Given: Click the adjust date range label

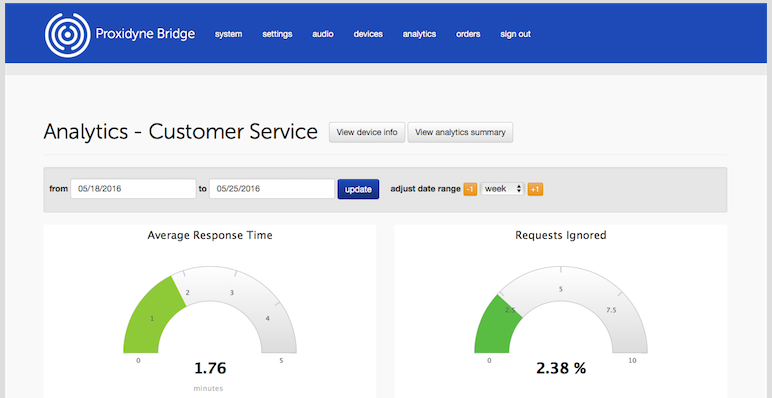Looking at the screenshot, I should tap(425, 189).
